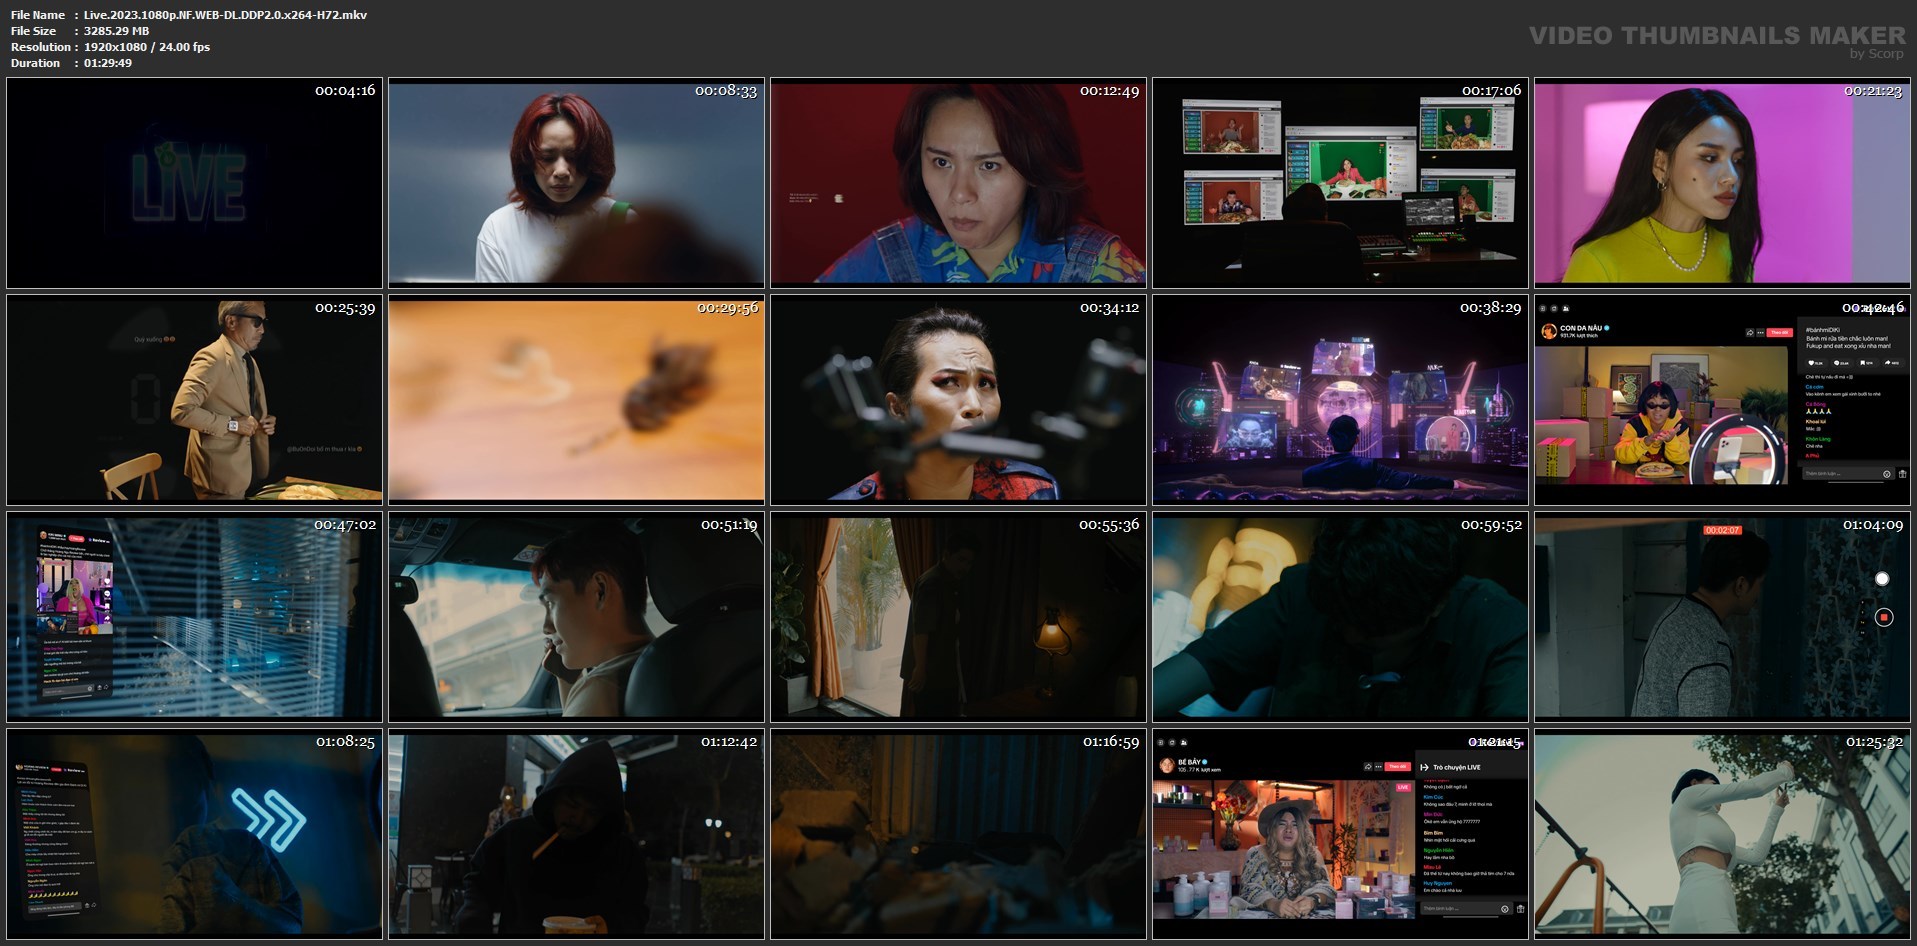Open the window-blinds thumbnail at 00:47:02
The width and height of the screenshot is (1917, 946).
pyautogui.click(x=195, y=617)
